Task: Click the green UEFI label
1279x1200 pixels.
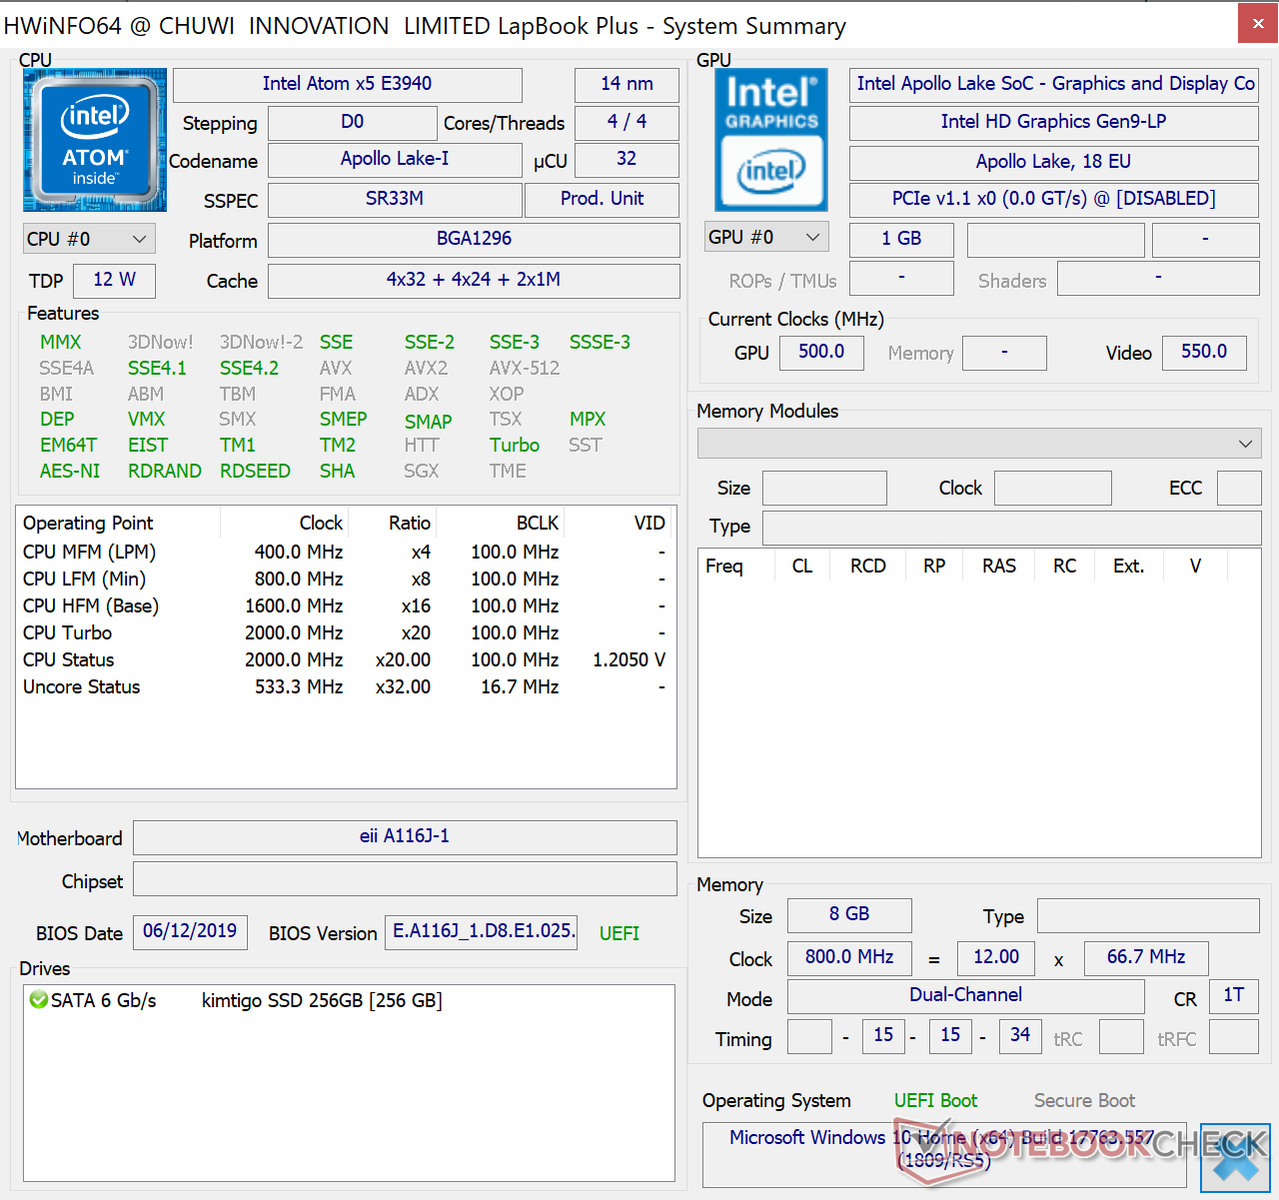Action: 619,933
